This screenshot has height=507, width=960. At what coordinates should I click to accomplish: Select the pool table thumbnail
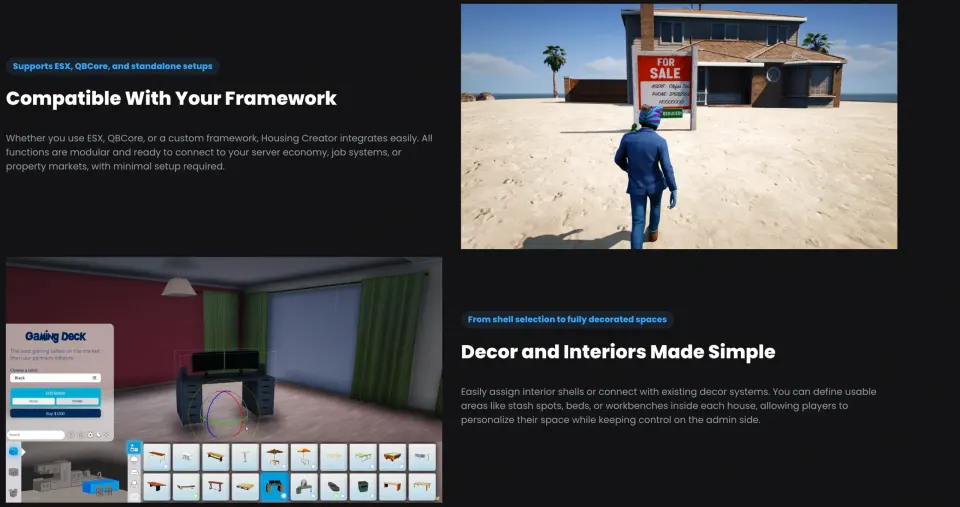[392, 457]
